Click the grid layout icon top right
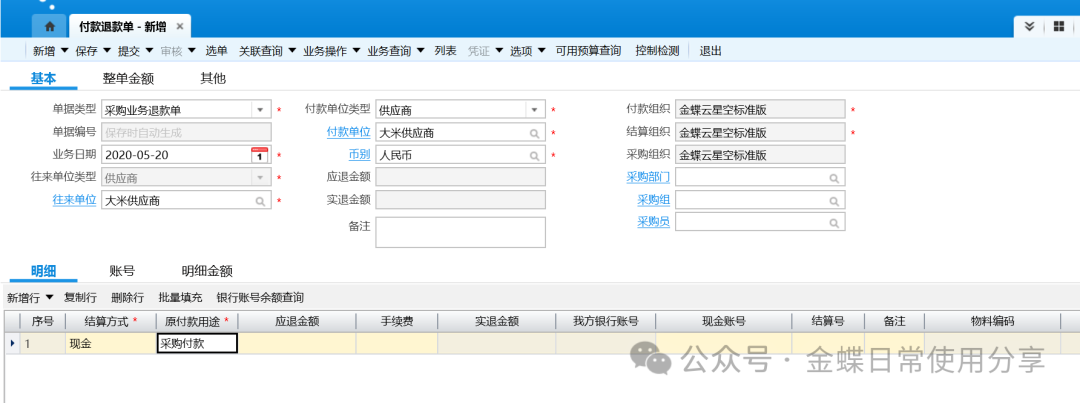Viewport: 1080px width, 403px height. 1058,26
